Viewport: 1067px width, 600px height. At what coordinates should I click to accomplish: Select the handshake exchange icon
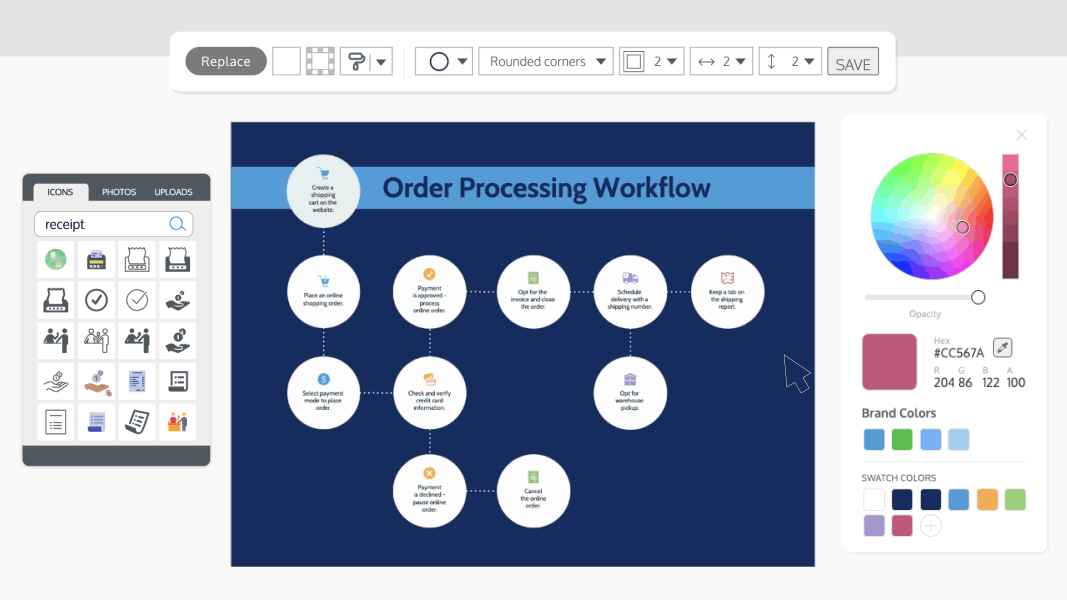[x=96, y=340]
